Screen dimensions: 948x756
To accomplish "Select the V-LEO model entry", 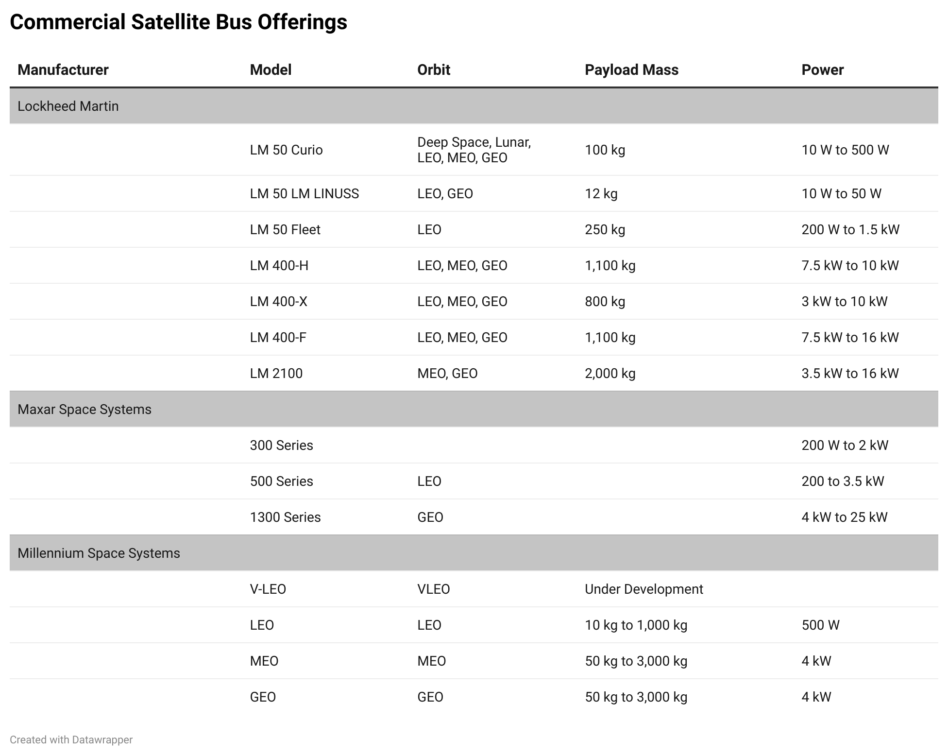I will [267, 590].
